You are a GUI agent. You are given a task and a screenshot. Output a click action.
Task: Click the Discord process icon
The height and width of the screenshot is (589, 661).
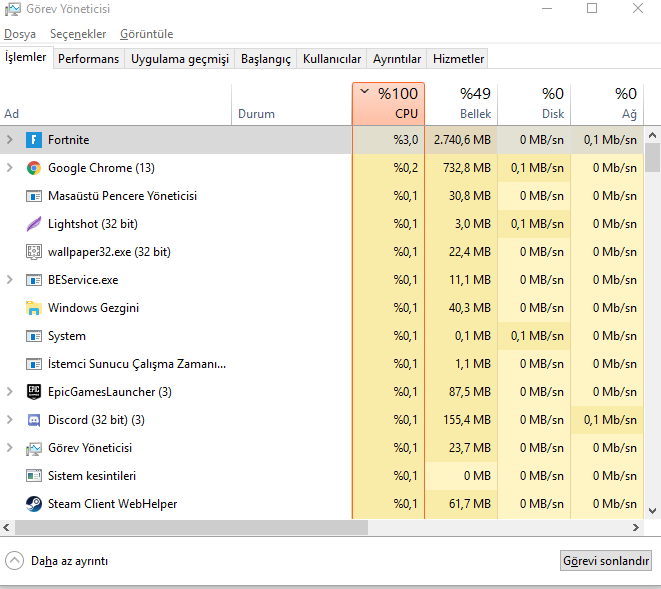34,420
